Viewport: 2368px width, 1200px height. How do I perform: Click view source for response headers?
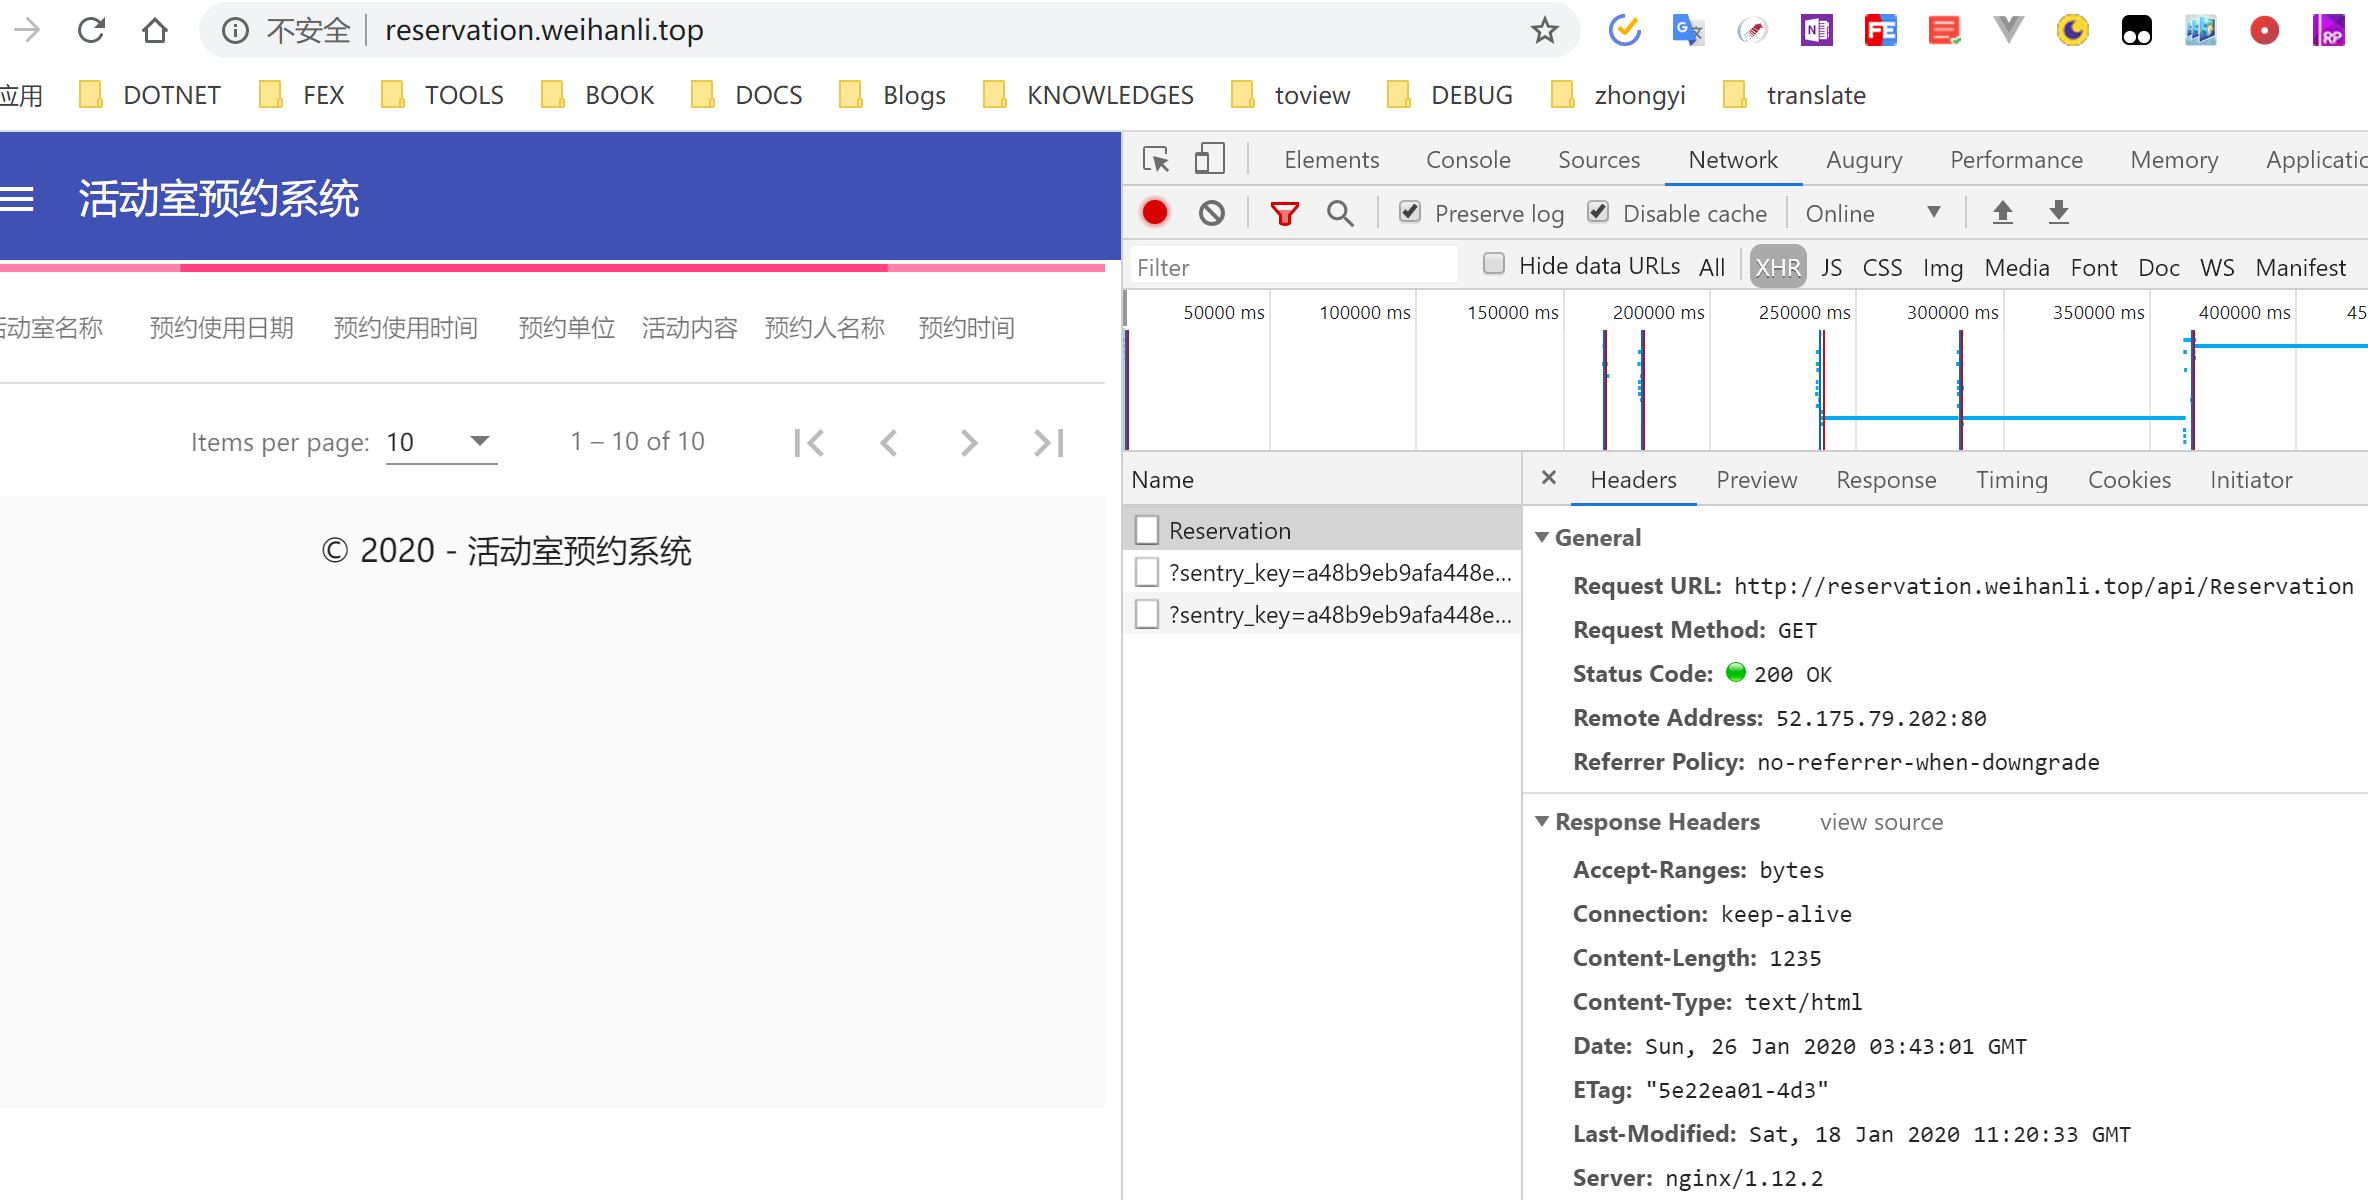point(1881,822)
